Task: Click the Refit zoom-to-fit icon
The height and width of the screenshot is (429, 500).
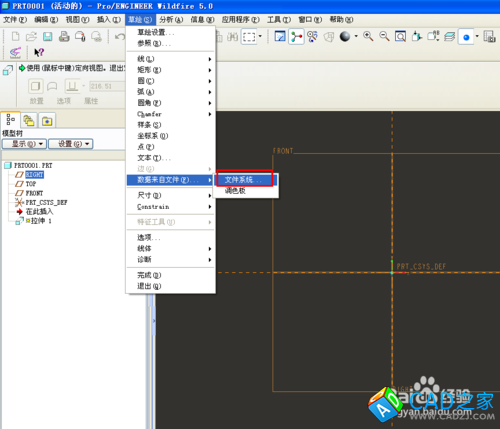Action: tap(400, 36)
